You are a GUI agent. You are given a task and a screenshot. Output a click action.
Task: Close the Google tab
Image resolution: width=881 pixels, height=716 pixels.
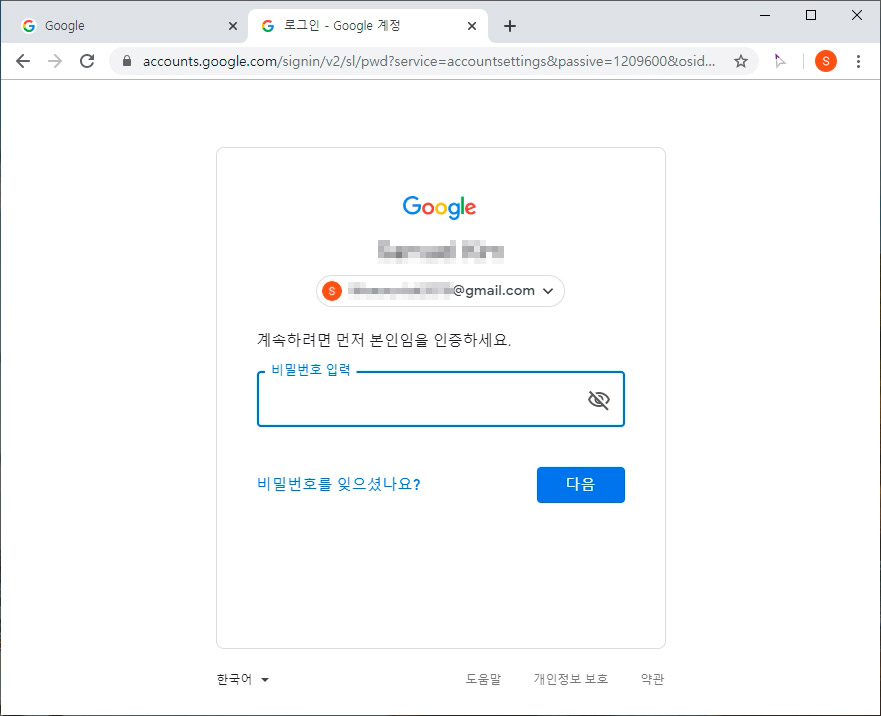click(x=233, y=26)
